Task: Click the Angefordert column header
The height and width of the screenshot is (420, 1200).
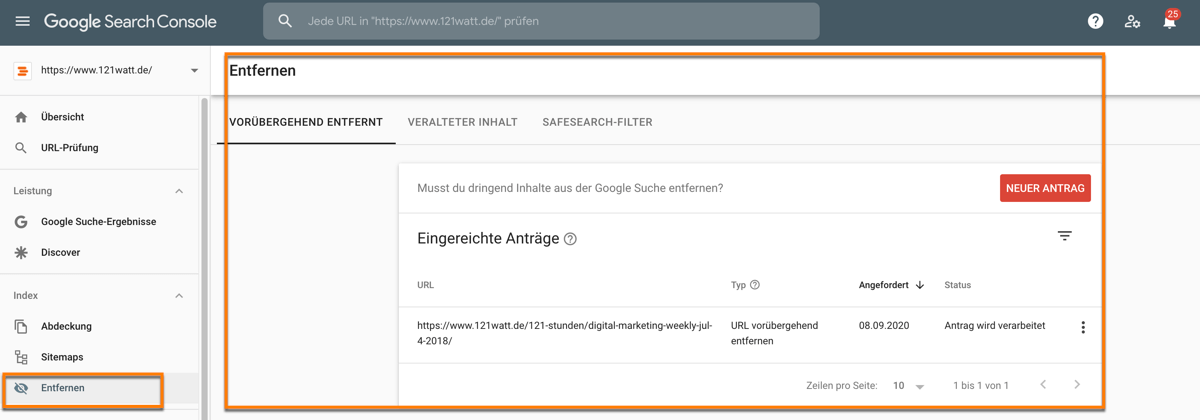Action: click(x=884, y=285)
